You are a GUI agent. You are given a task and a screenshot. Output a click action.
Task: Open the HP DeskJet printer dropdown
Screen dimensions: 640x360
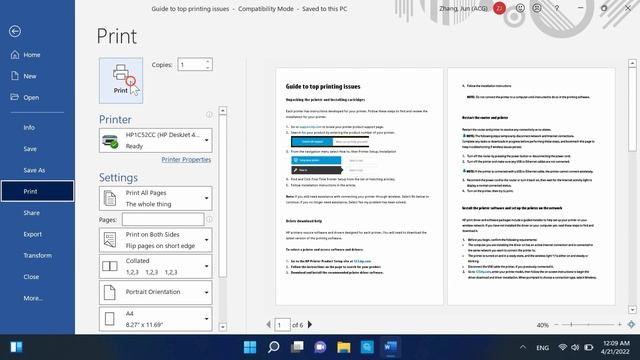tap(156, 140)
